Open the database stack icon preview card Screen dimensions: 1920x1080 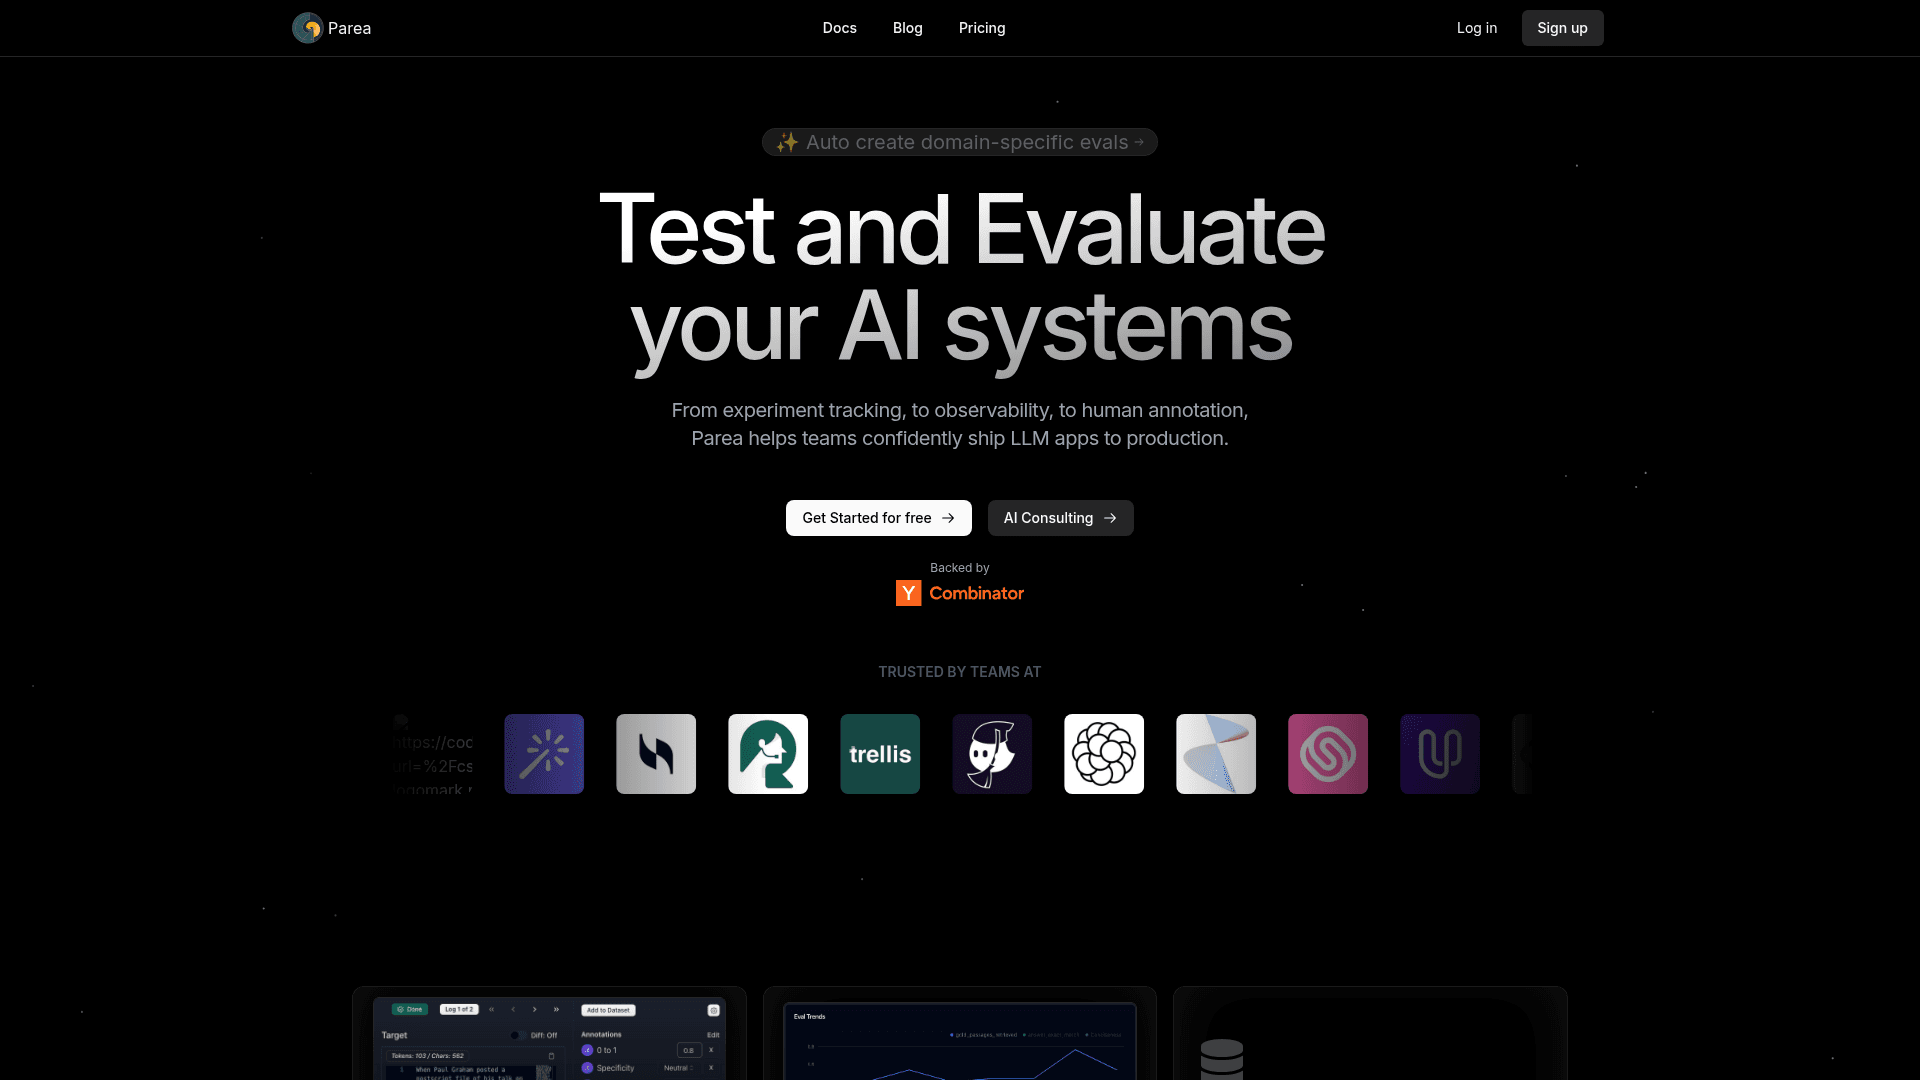pos(1370,1034)
